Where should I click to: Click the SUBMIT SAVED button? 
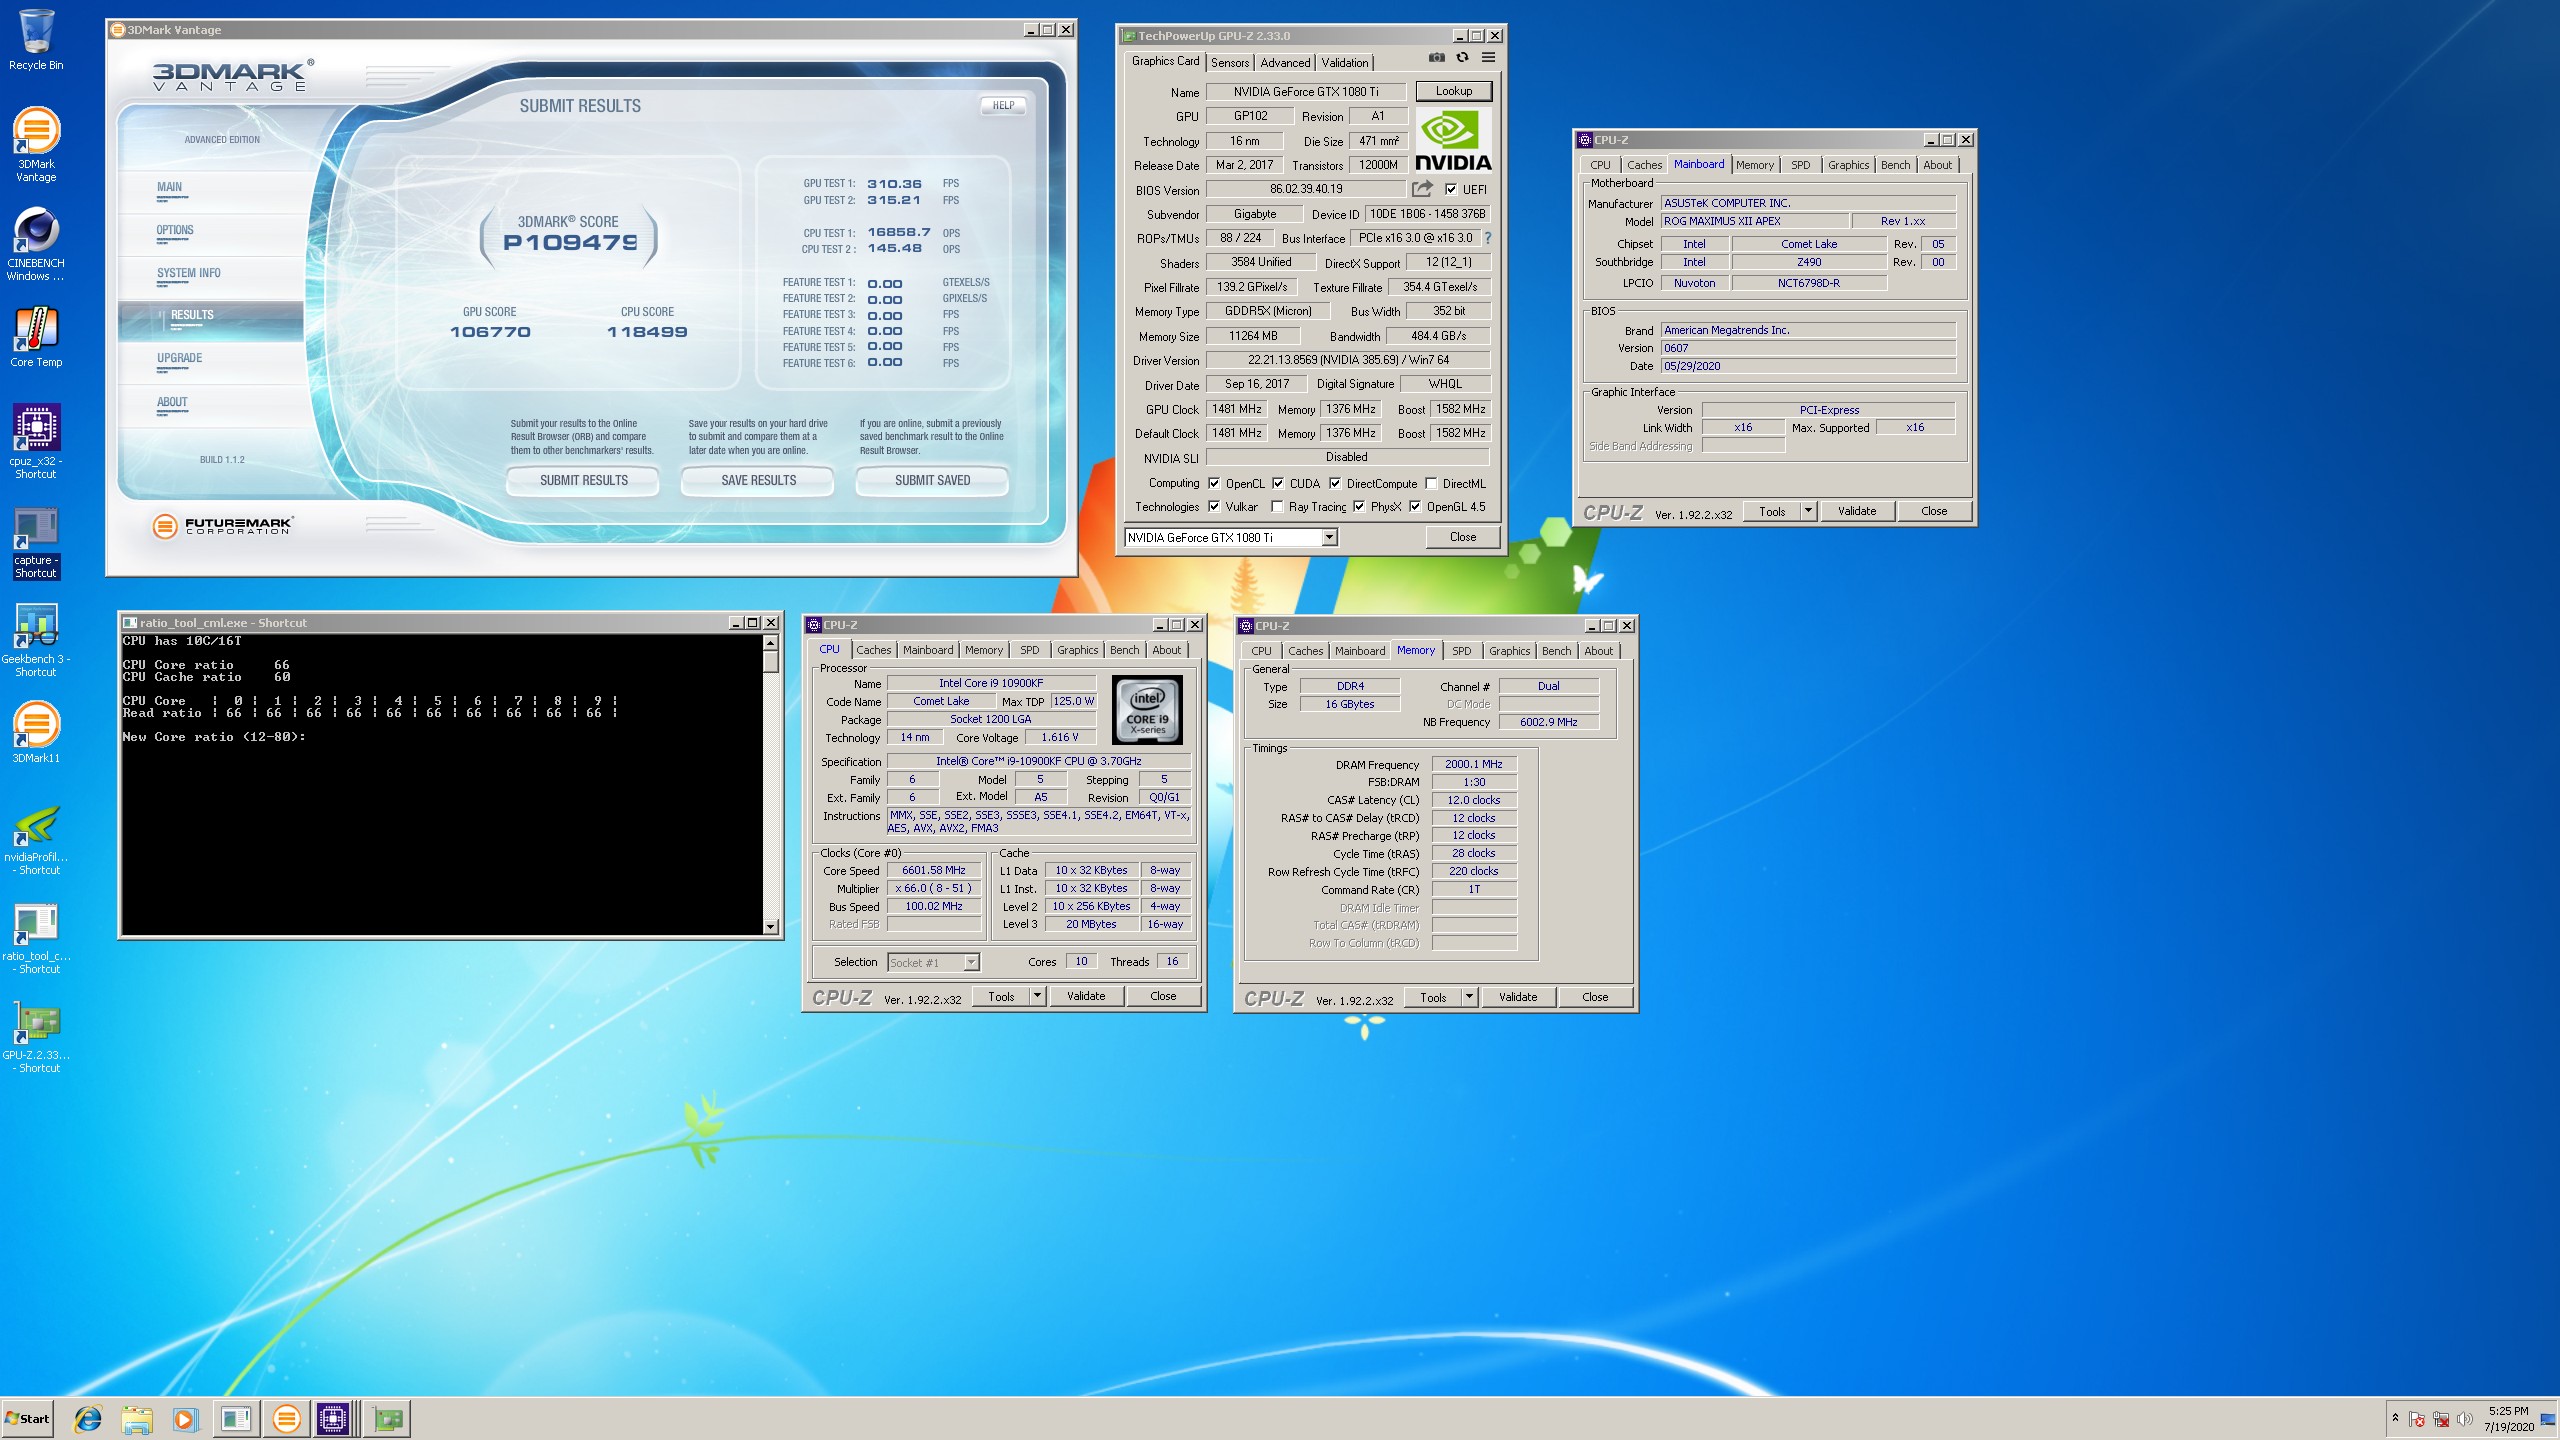point(932,481)
